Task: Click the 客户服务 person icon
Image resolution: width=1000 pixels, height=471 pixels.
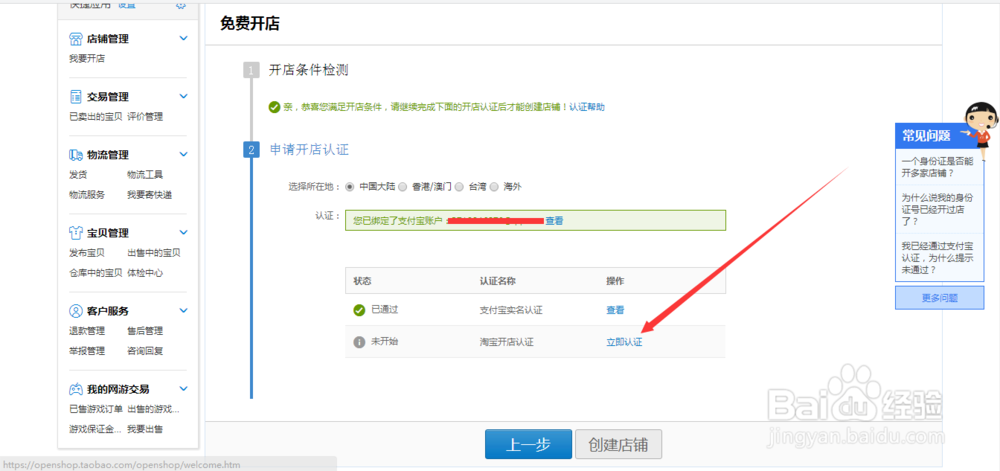Action: [76, 311]
